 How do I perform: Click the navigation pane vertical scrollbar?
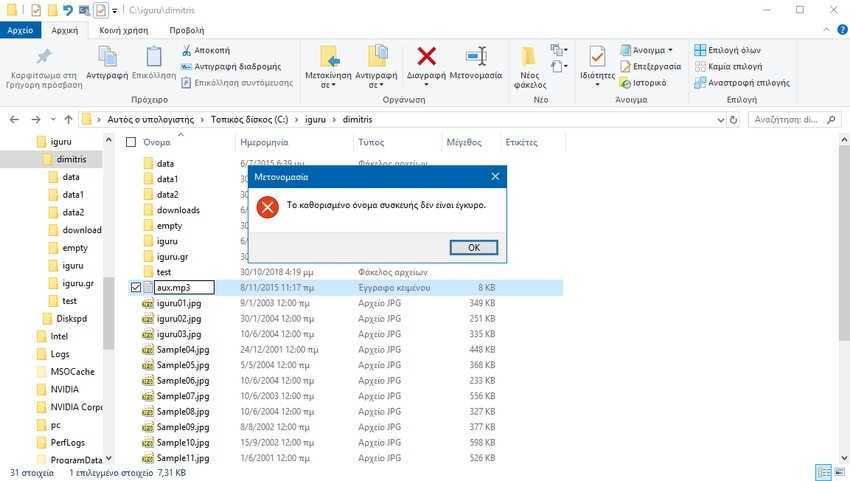click(x=108, y=315)
